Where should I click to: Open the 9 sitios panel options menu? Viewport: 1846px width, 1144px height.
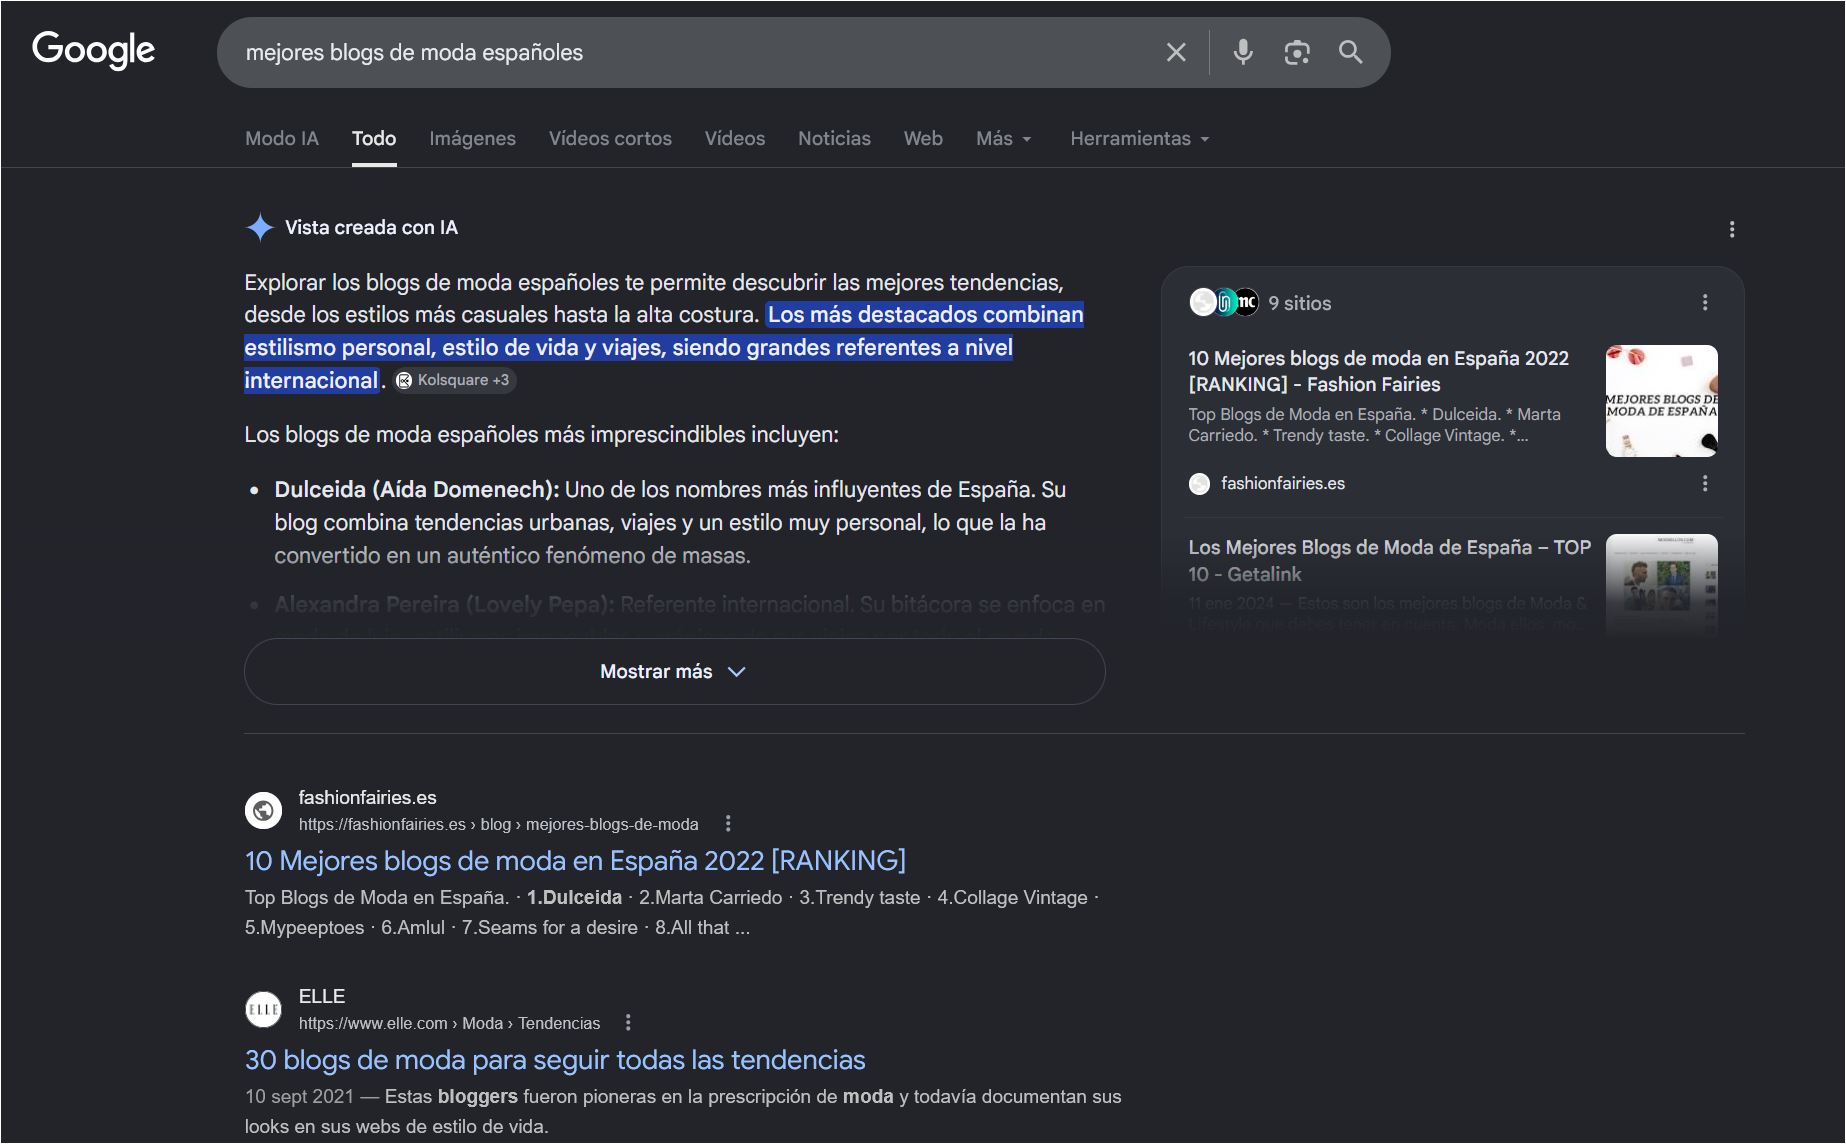coord(1705,302)
